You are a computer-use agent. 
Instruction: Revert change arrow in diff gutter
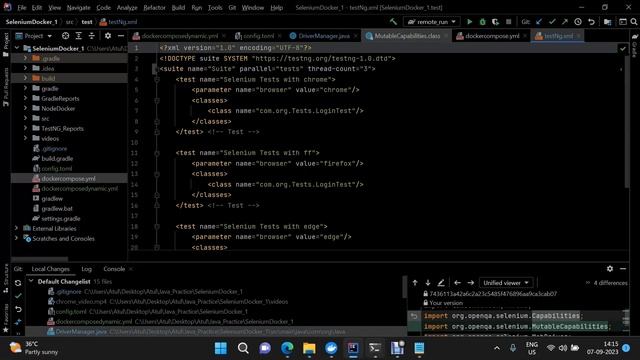pos(414,316)
